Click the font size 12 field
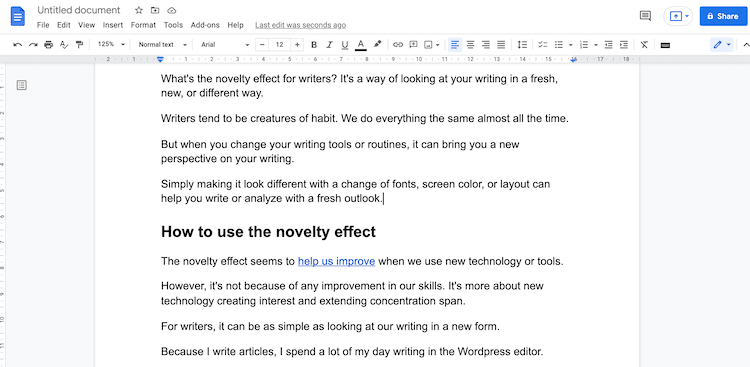This screenshot has height=367, width=750. (280, 44)
